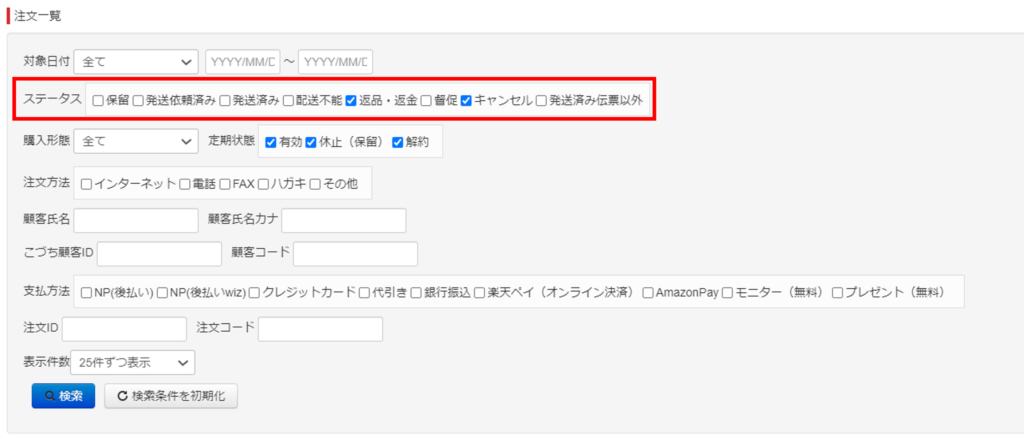
Task: Uncheck 有効 in 定期状態
Action: 271,142
